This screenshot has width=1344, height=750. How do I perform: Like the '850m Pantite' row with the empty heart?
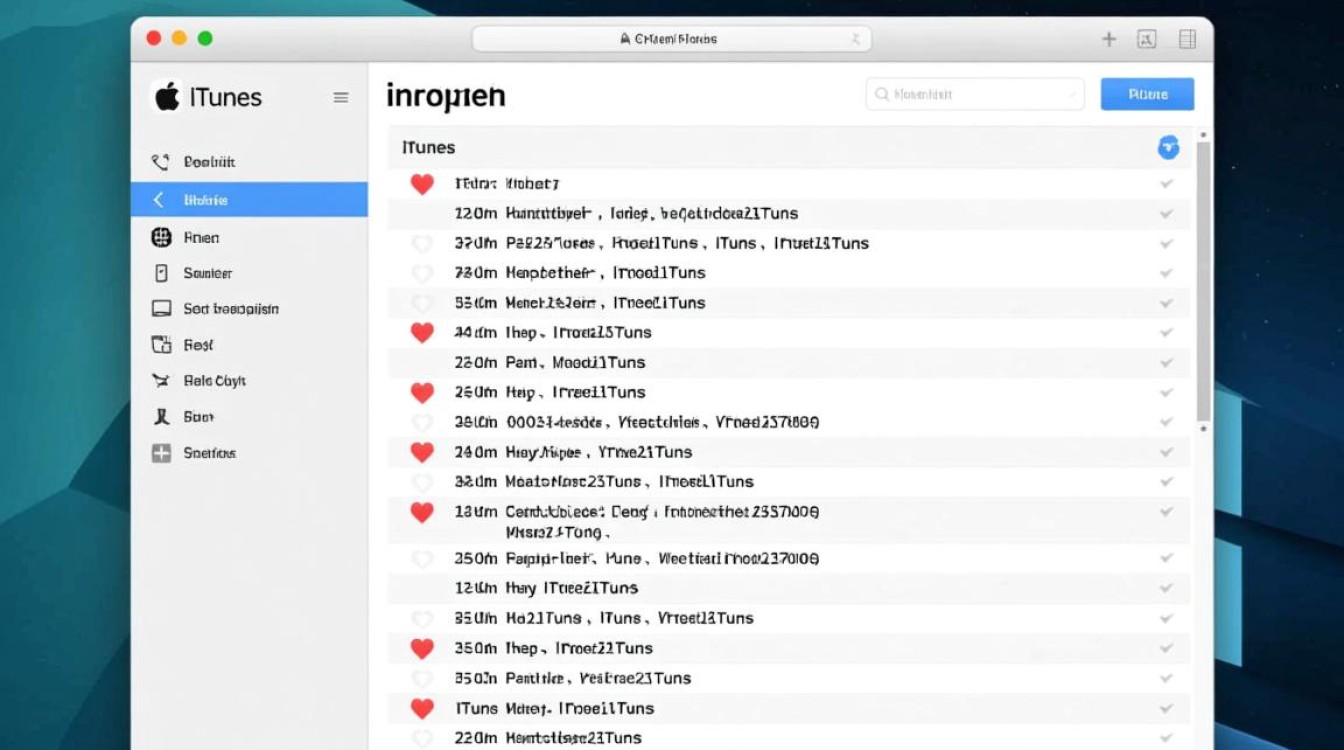pos(422,678)
